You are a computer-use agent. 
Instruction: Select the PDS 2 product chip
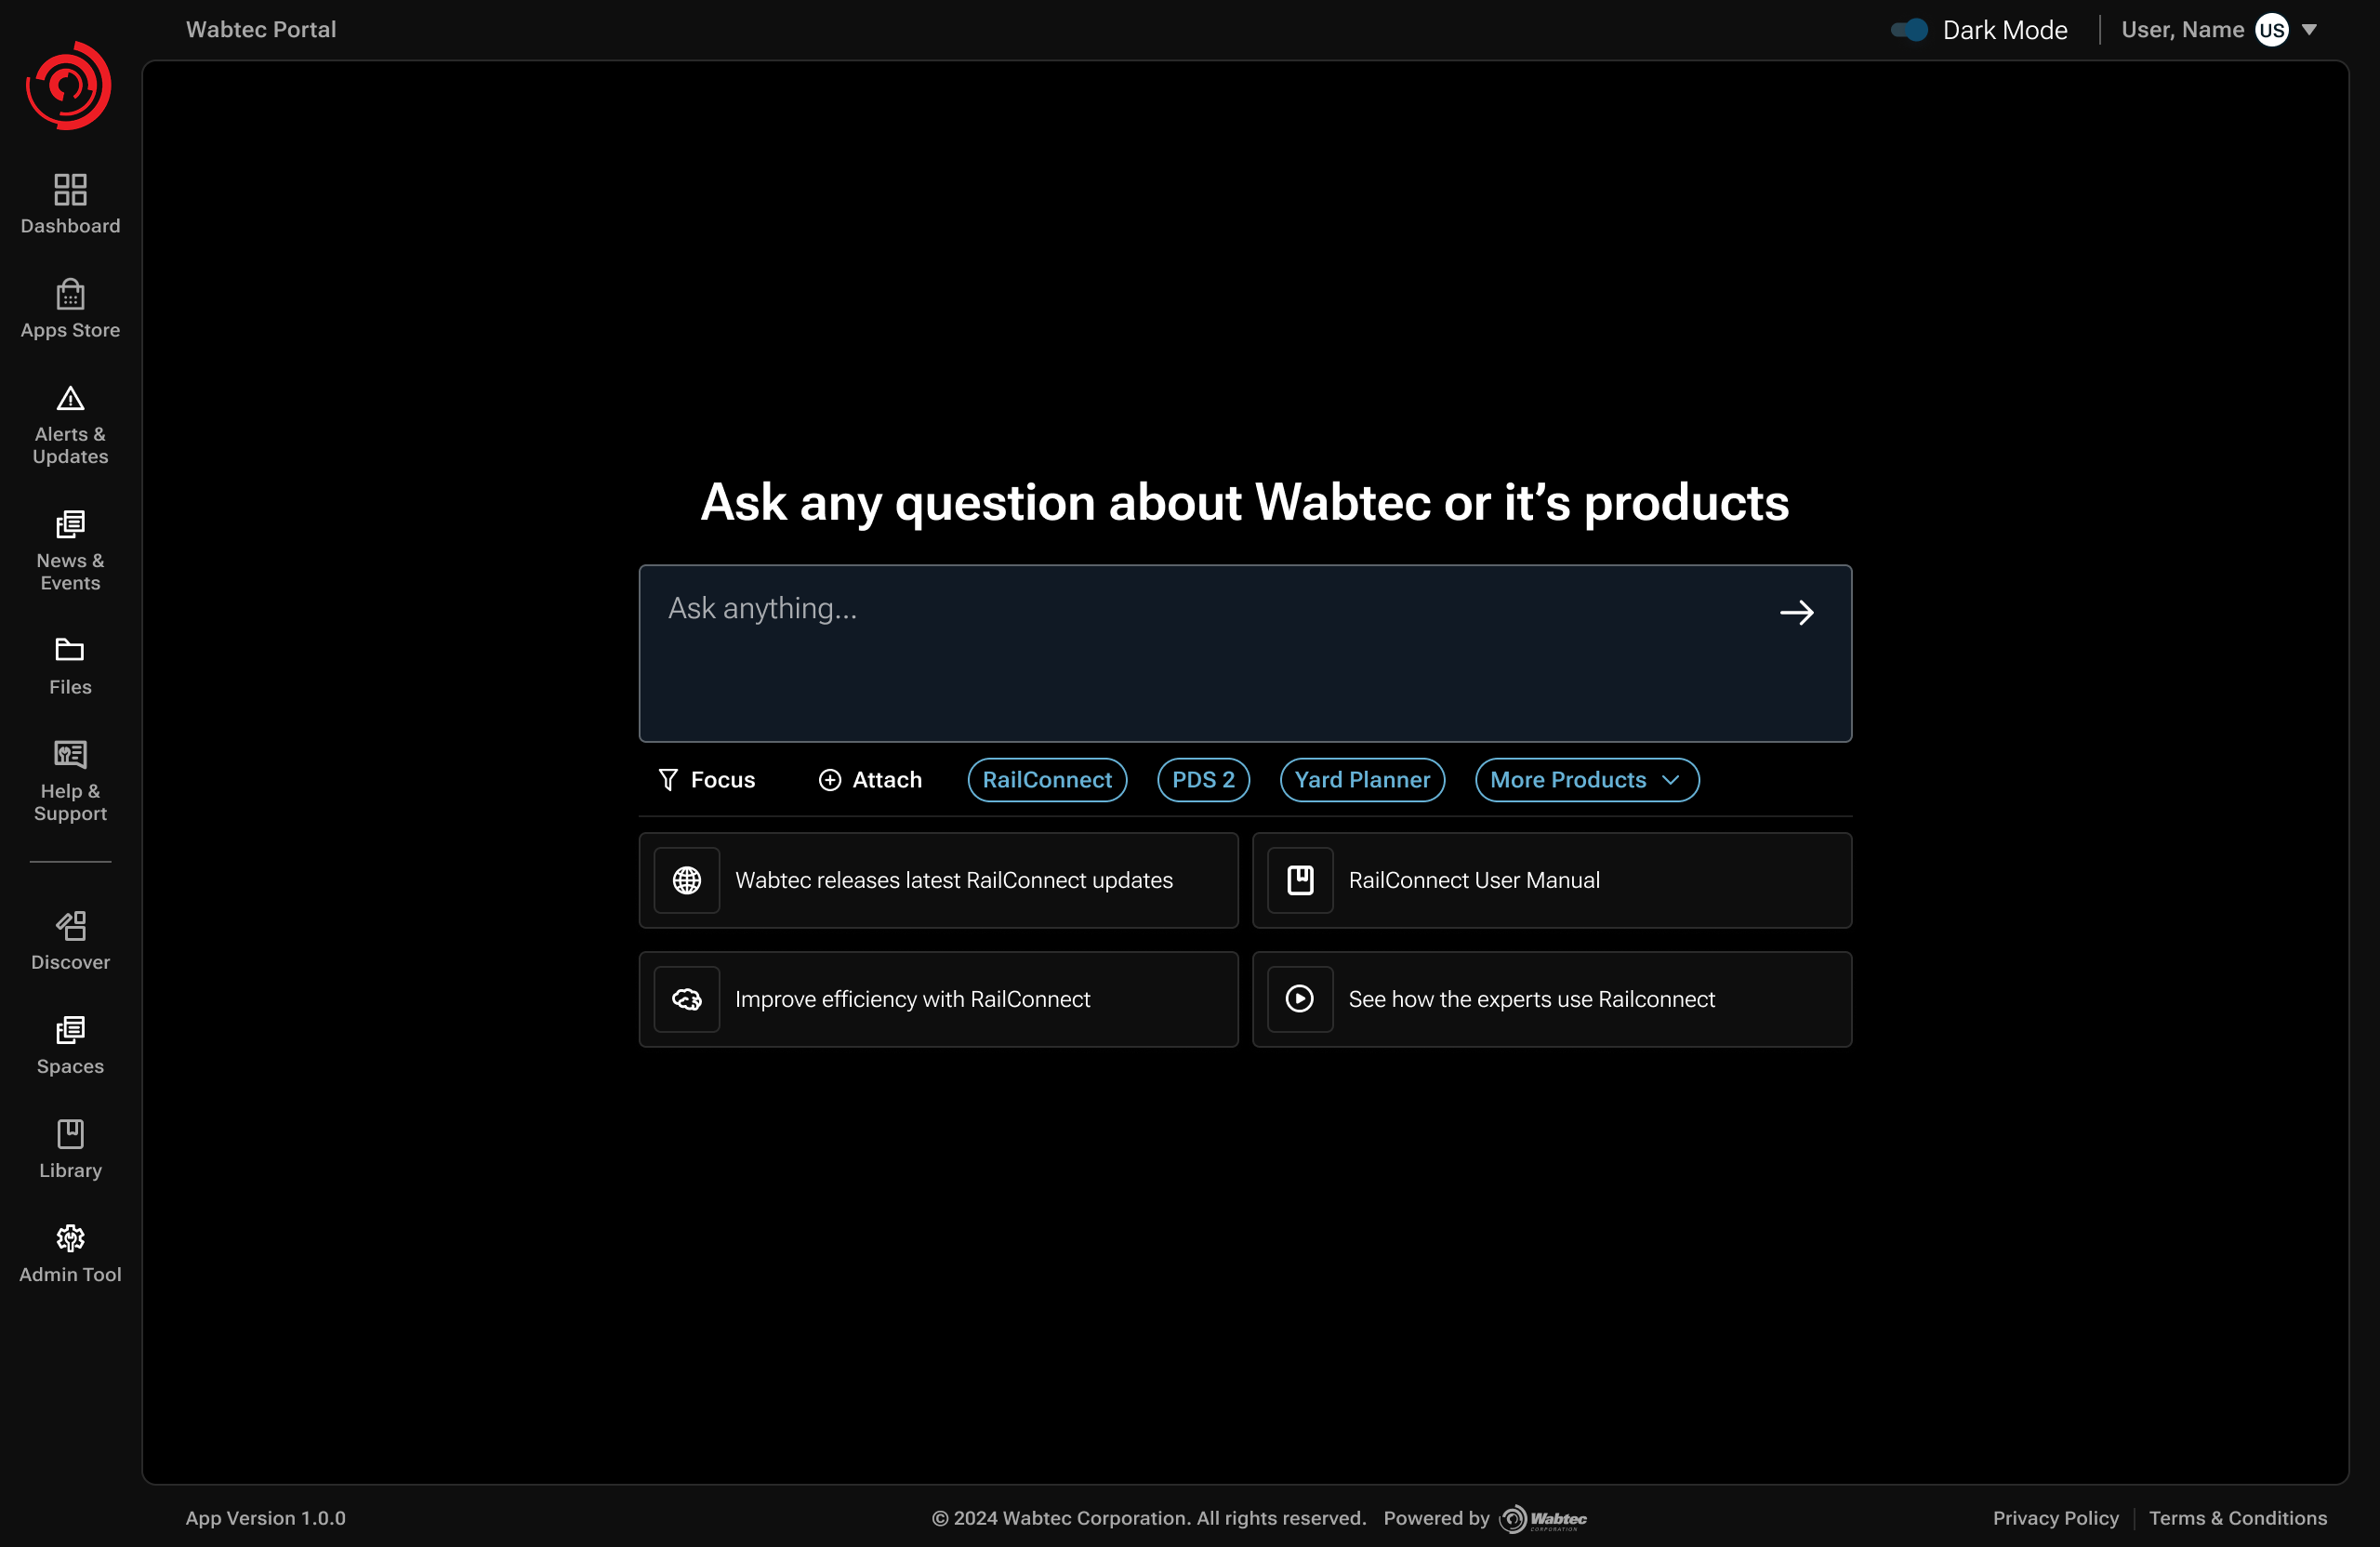coord(1203,780)
